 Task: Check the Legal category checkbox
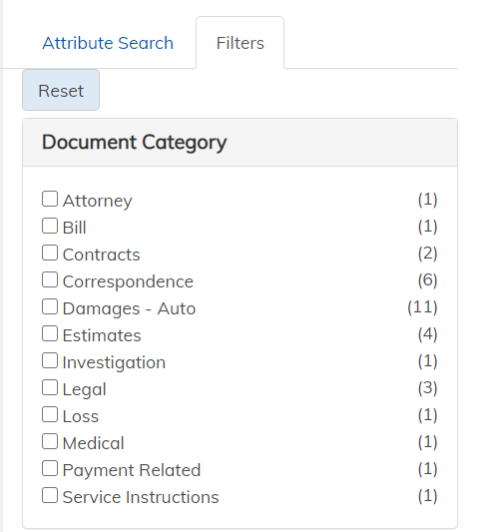pyautogui.click(x=50, y=387)
